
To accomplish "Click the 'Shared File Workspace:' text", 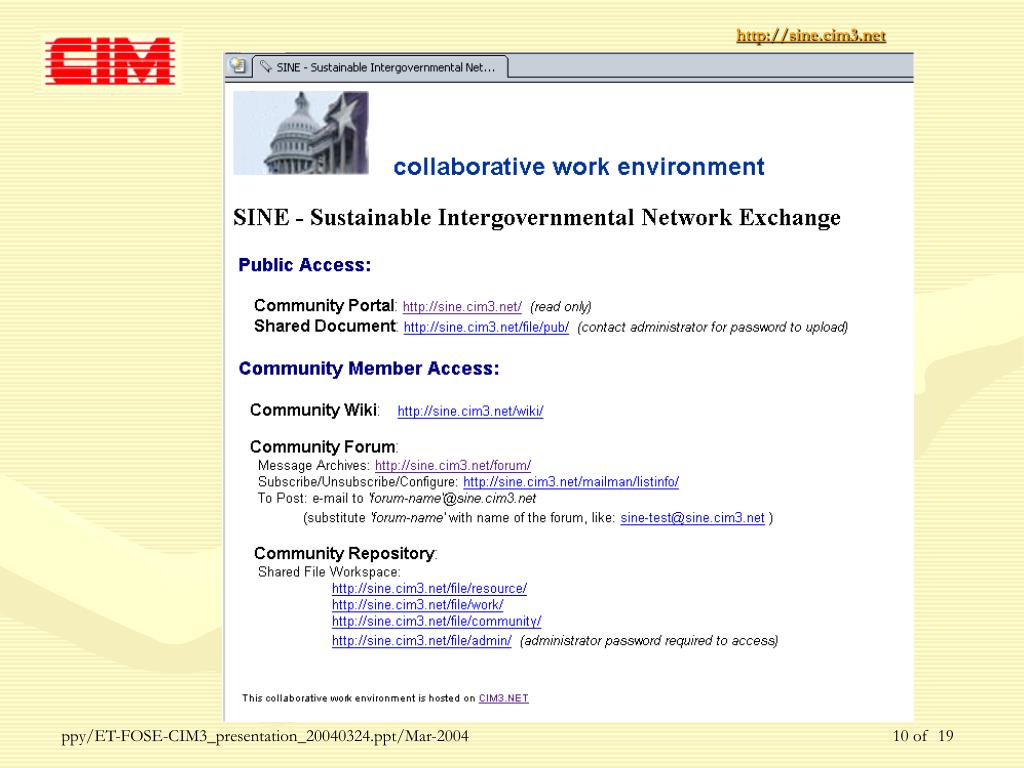I will pos(329,572).
